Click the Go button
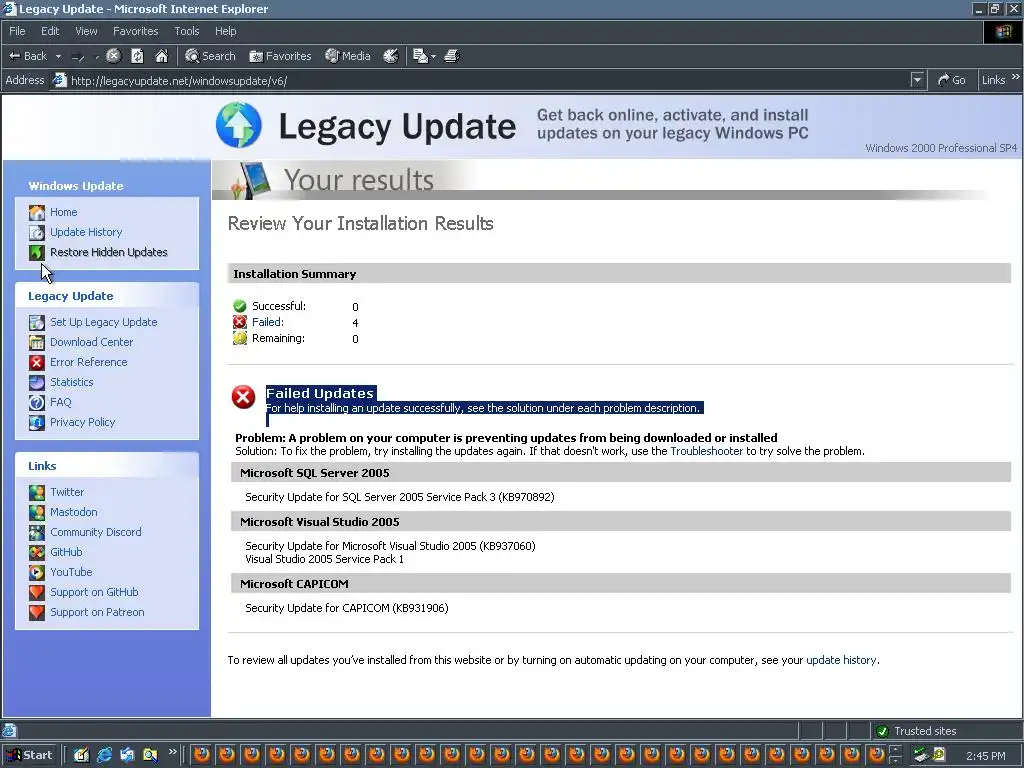 952,80
